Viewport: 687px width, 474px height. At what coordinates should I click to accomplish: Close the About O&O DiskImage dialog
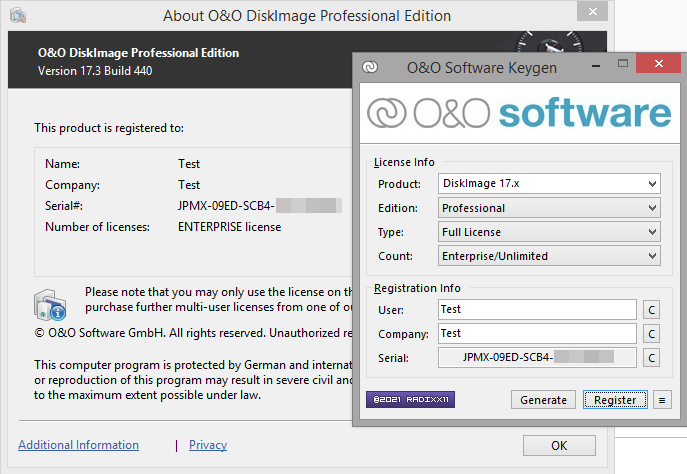point(592,12)
